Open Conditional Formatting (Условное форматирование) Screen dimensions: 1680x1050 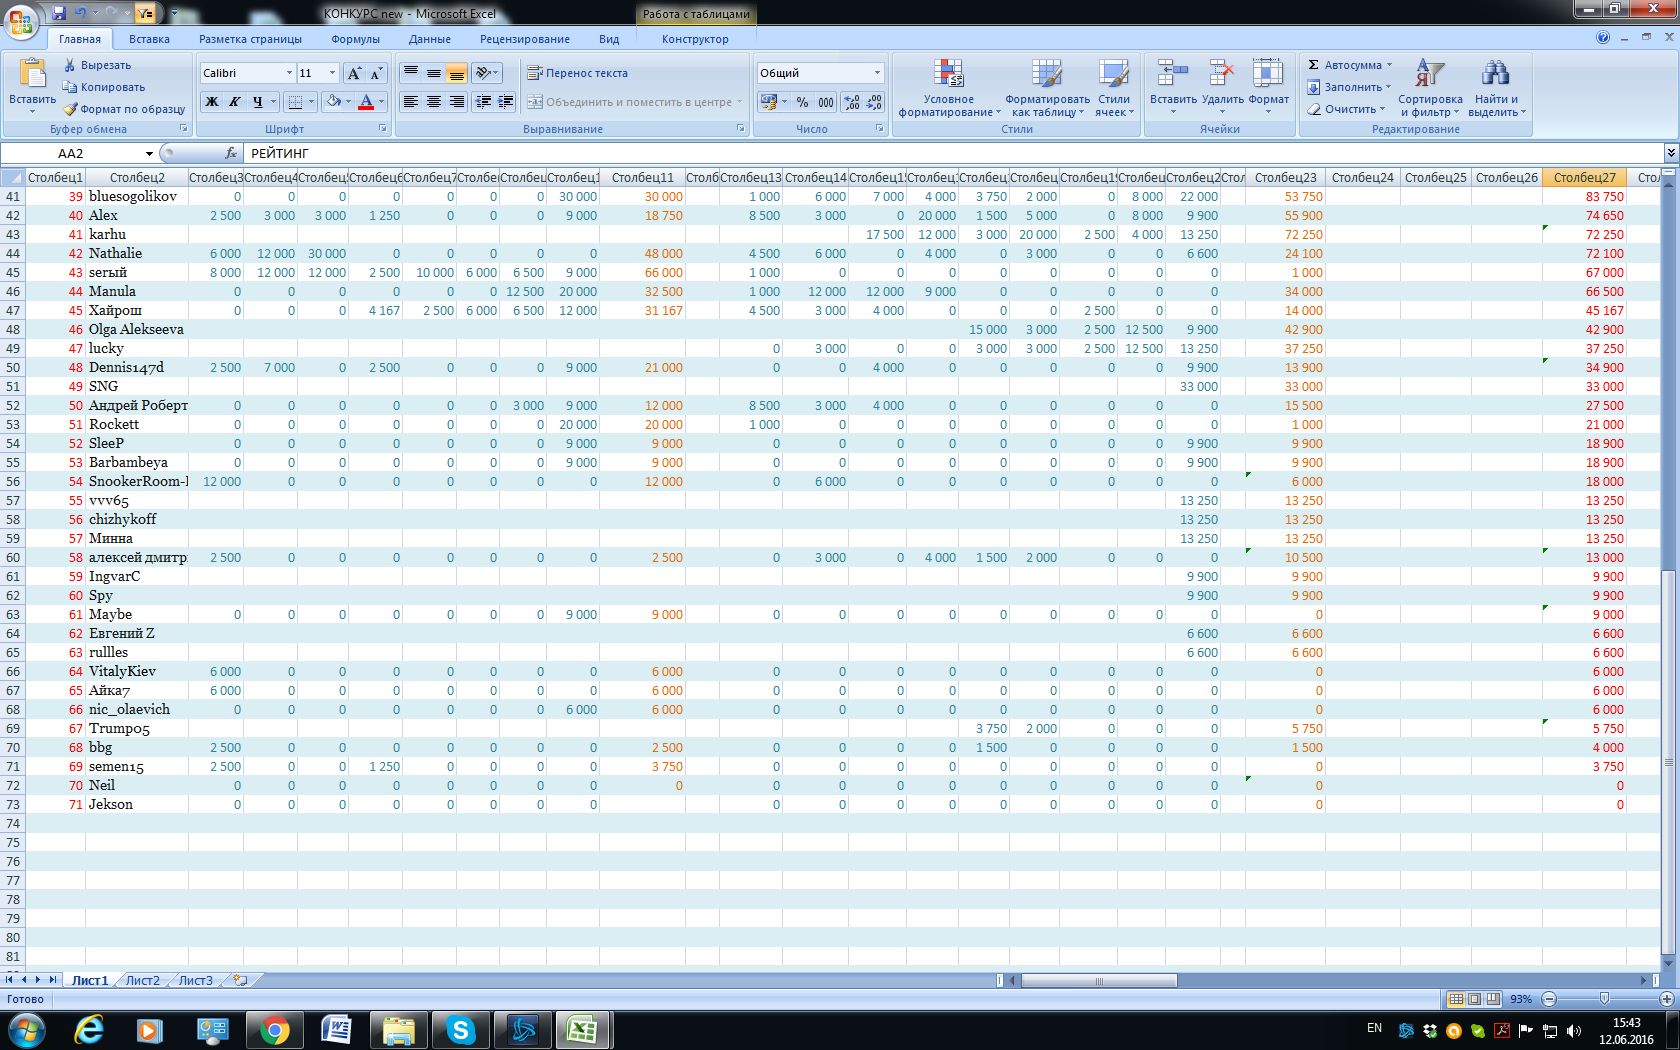[948, 75]
